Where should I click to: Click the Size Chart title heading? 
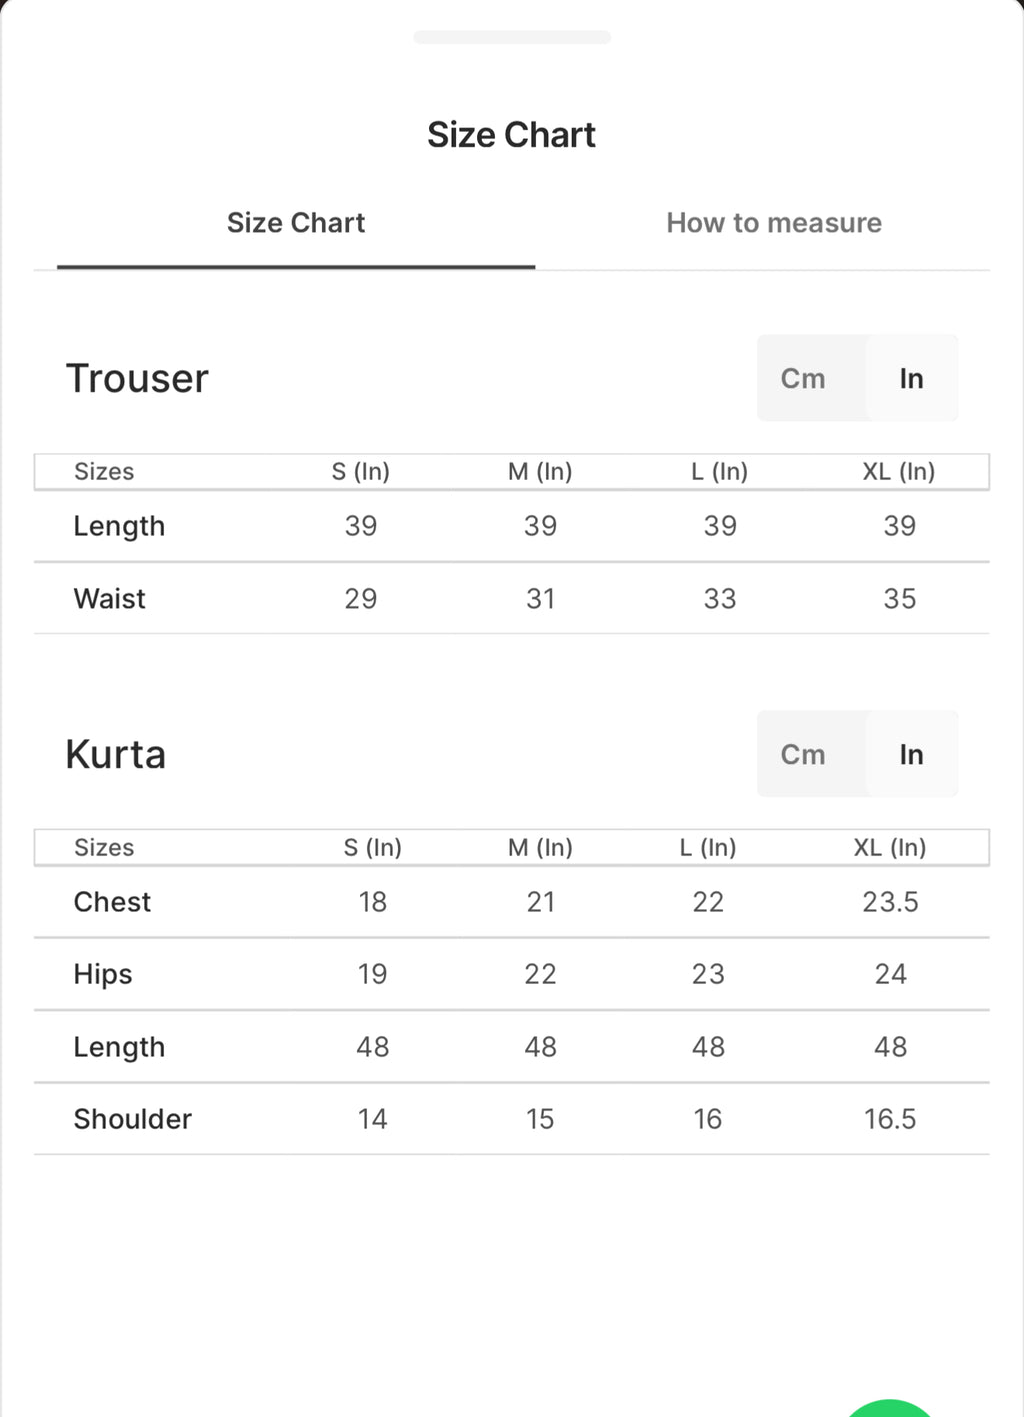coord(511,135)
